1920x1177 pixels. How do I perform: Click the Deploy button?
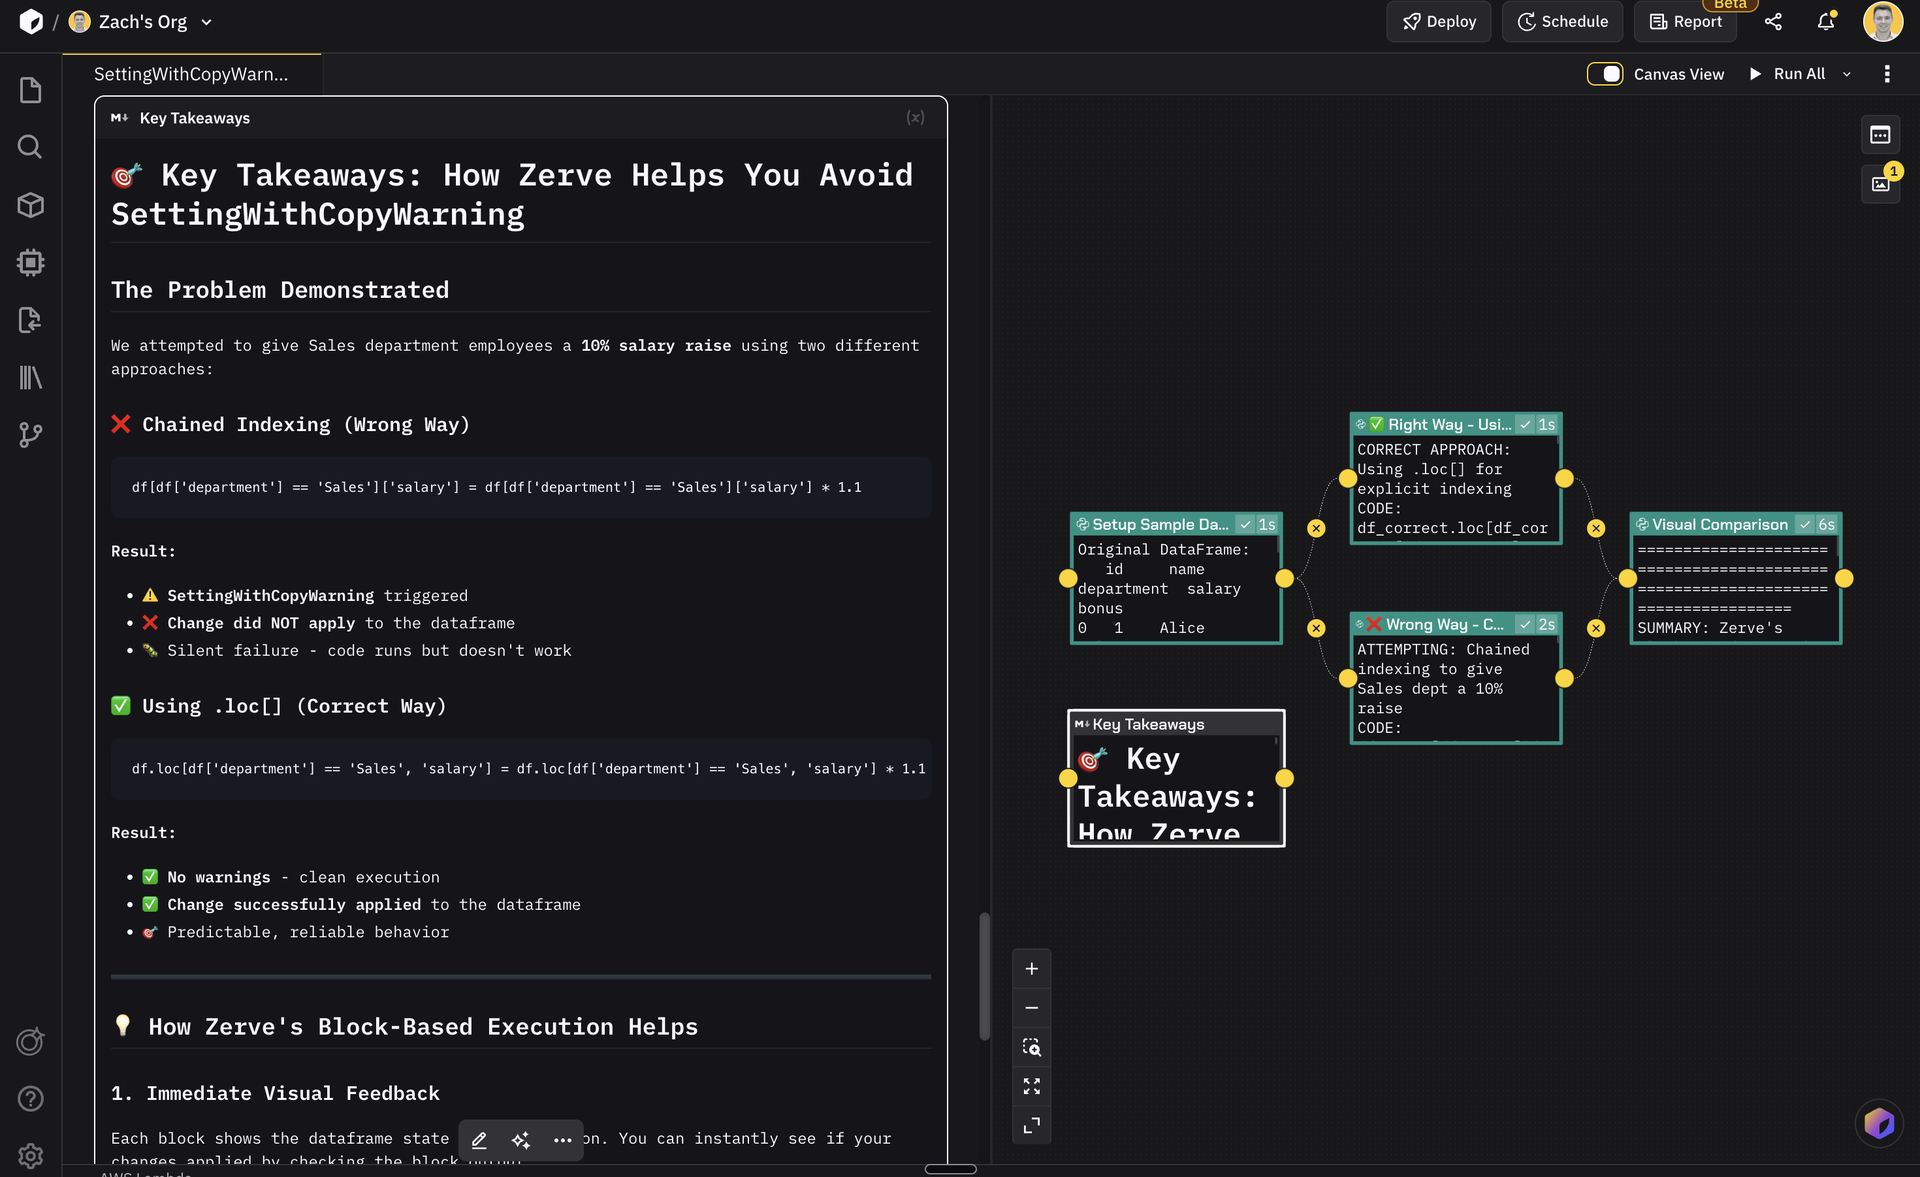coord(1439,21)
